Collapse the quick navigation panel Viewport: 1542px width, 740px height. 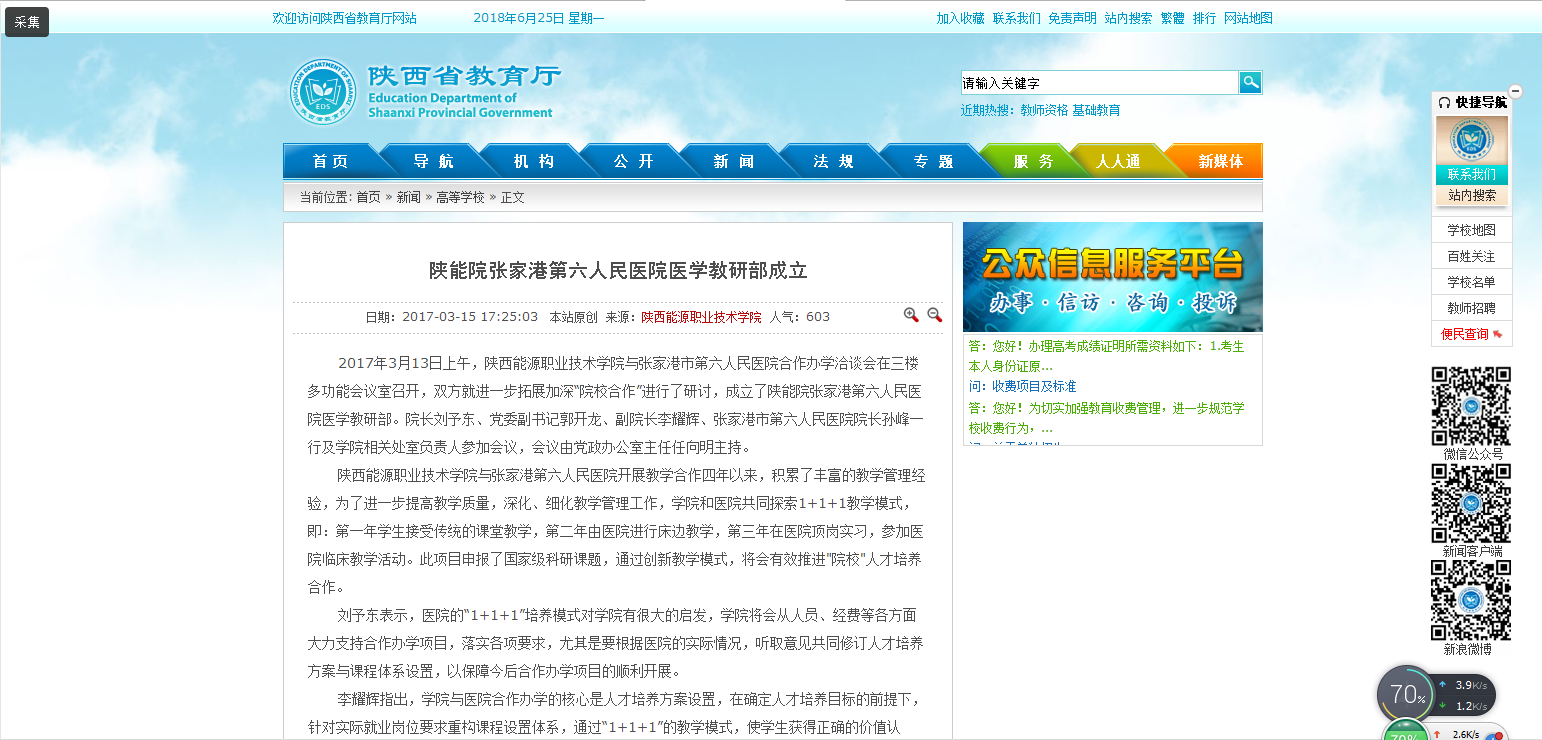[x=1515, y=91]
